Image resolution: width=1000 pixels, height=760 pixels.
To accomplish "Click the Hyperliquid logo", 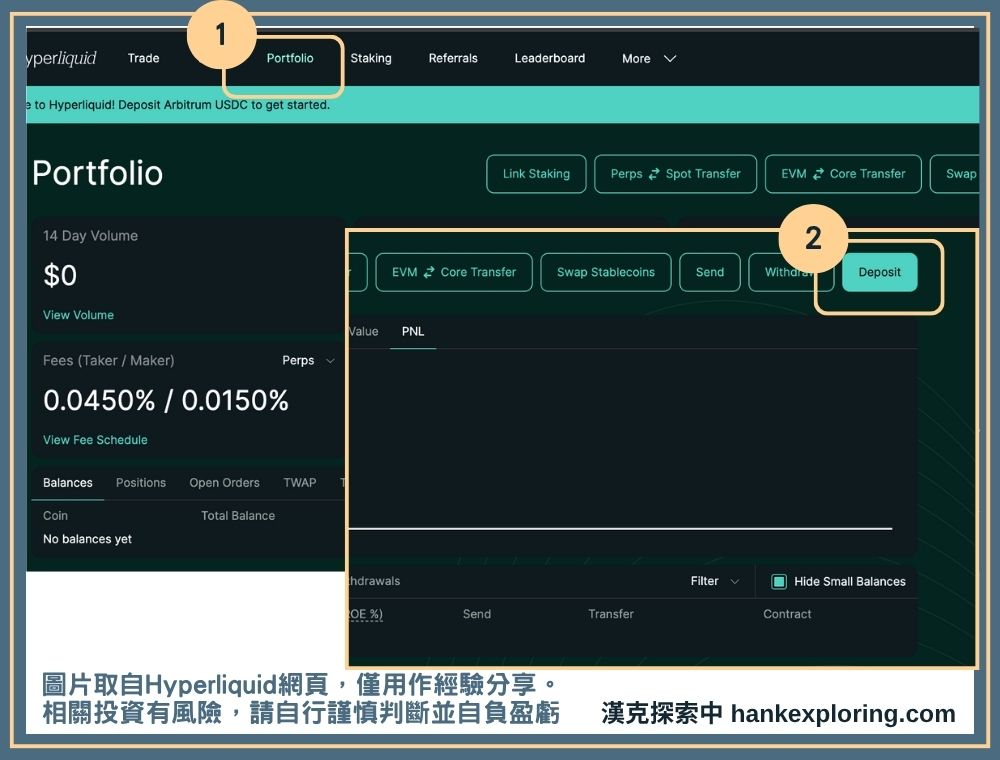I will (x=62, y=58).
